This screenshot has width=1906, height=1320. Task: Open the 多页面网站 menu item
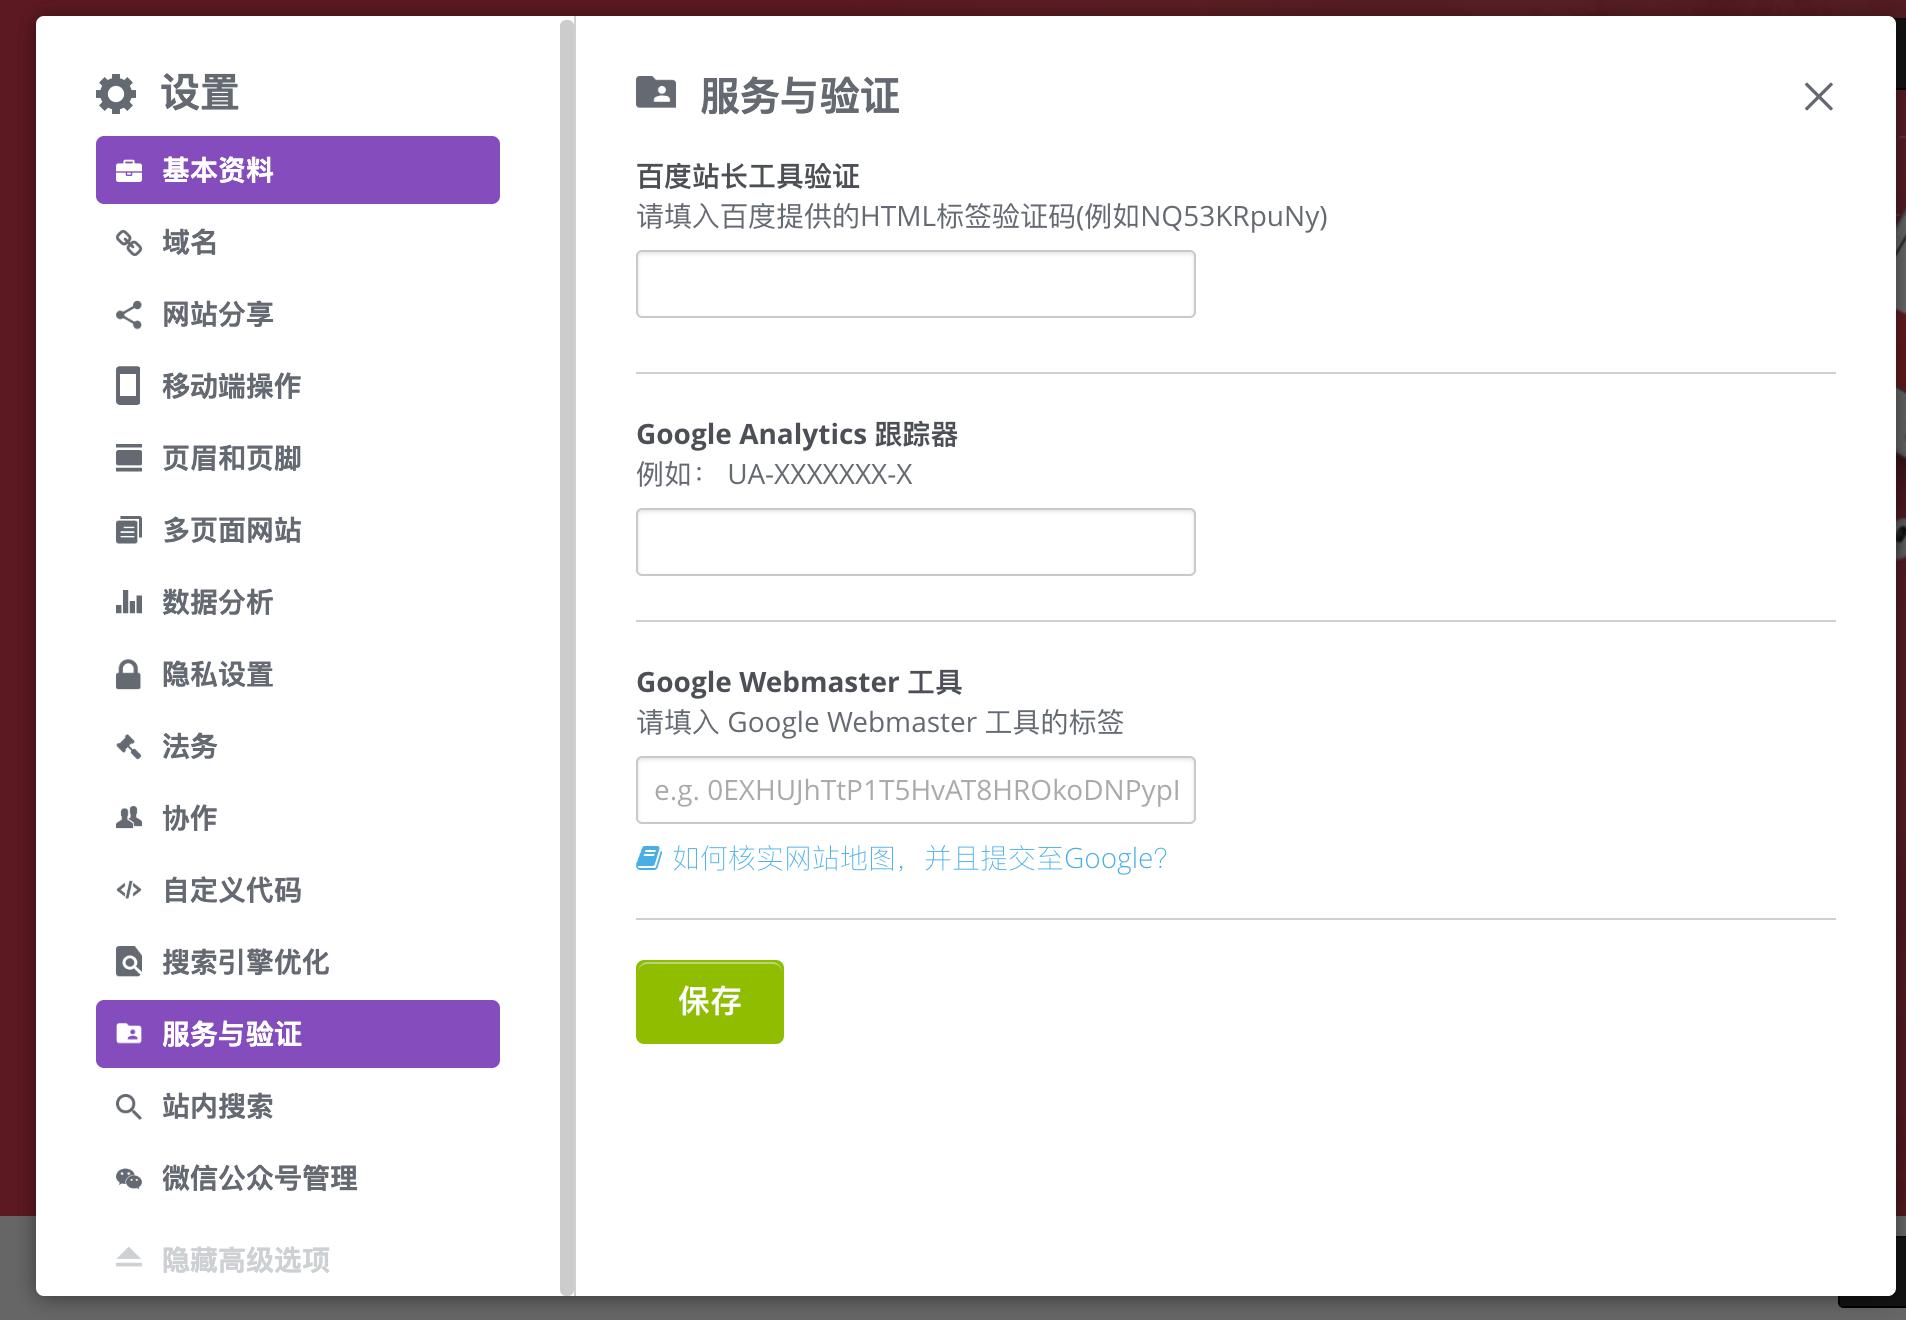[231, 530]
